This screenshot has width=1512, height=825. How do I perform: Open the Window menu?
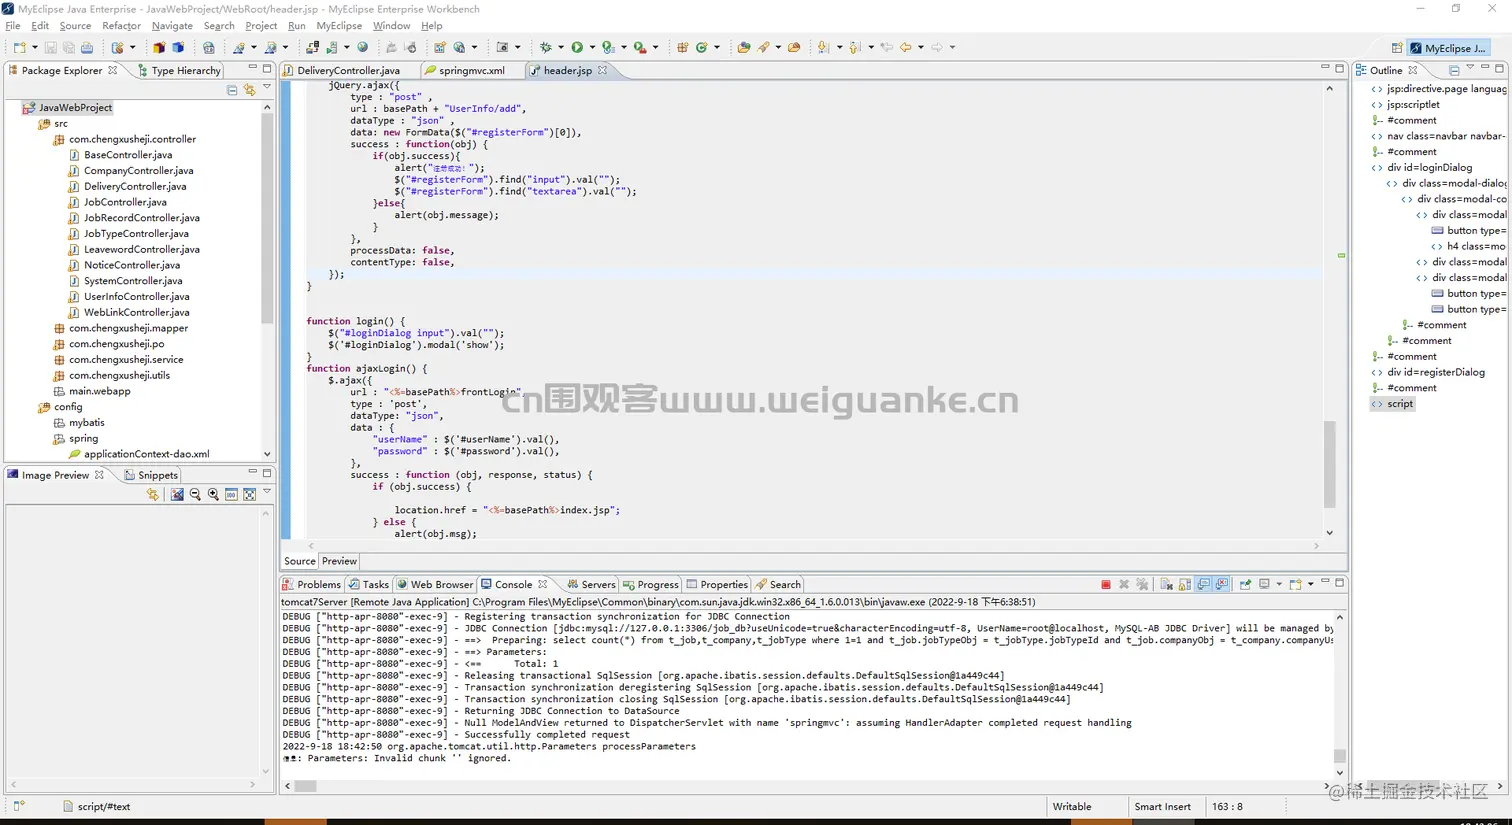pos(391,26)
